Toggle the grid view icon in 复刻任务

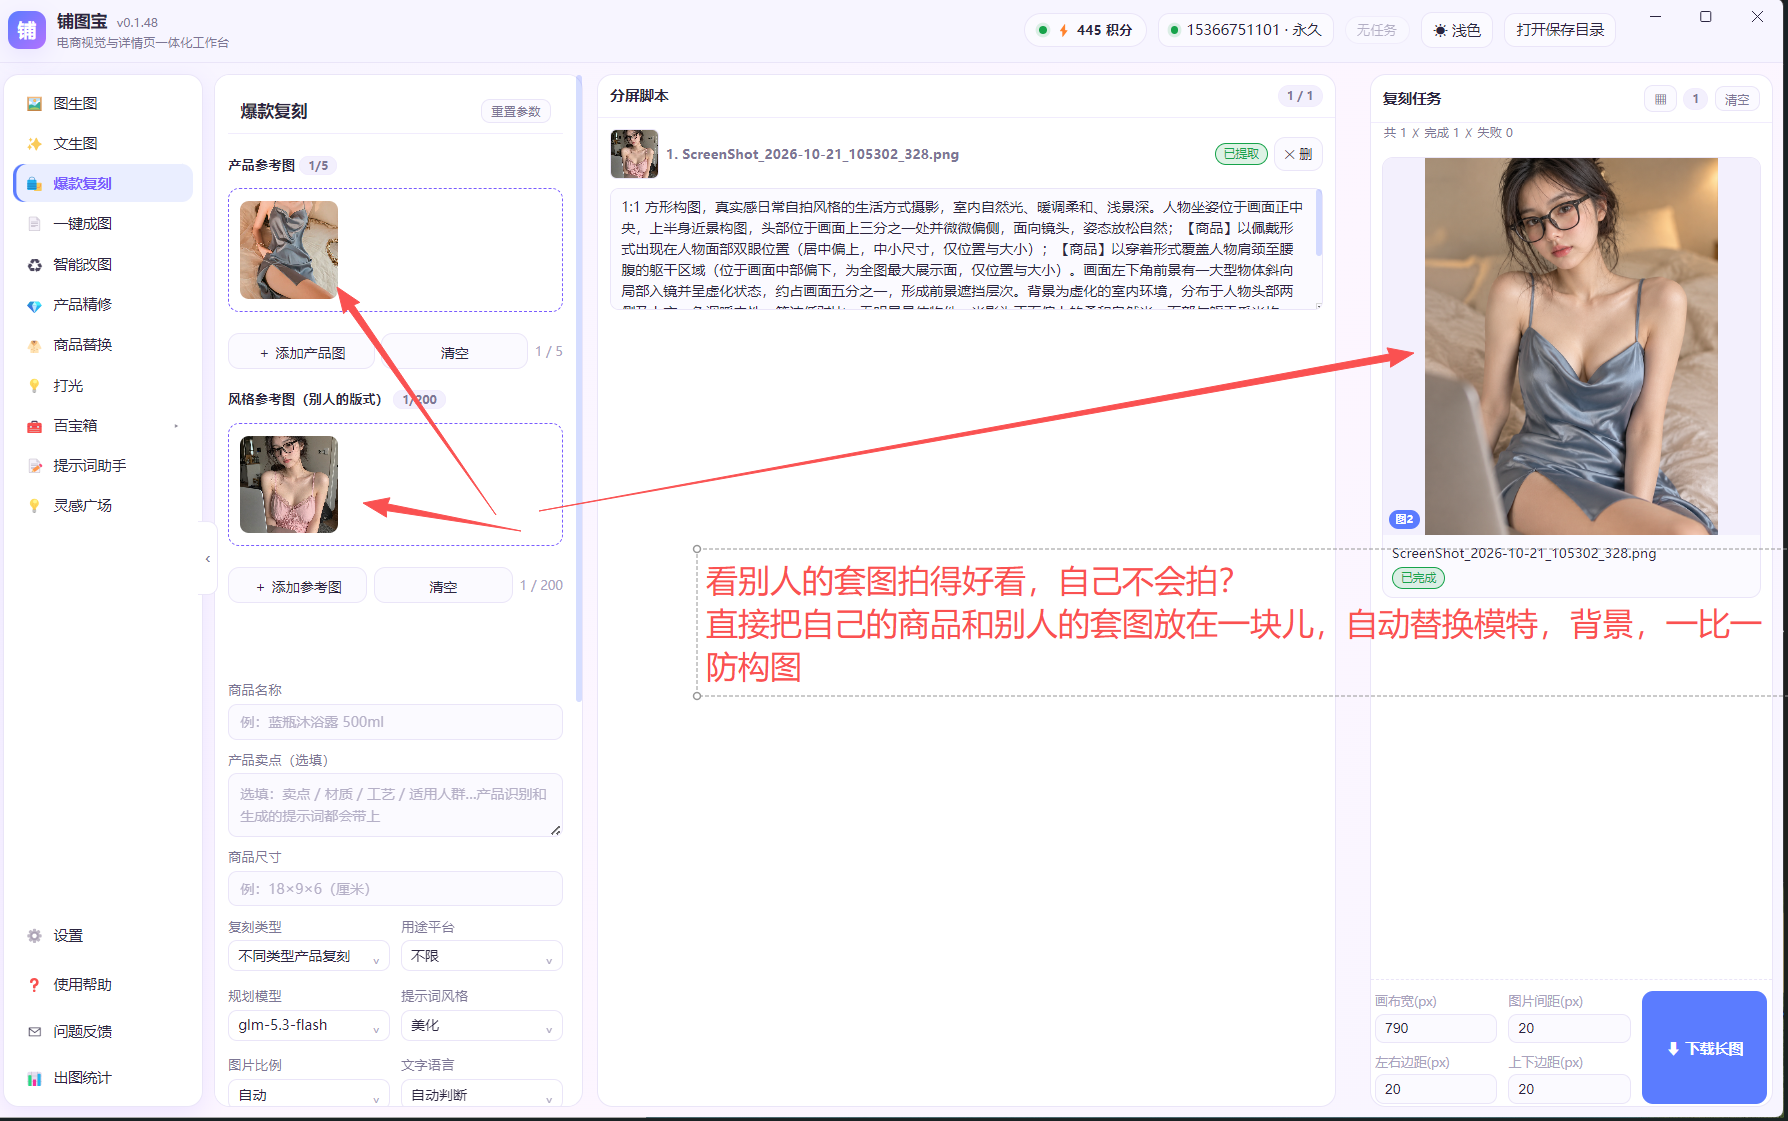[x=1661, y=99]
